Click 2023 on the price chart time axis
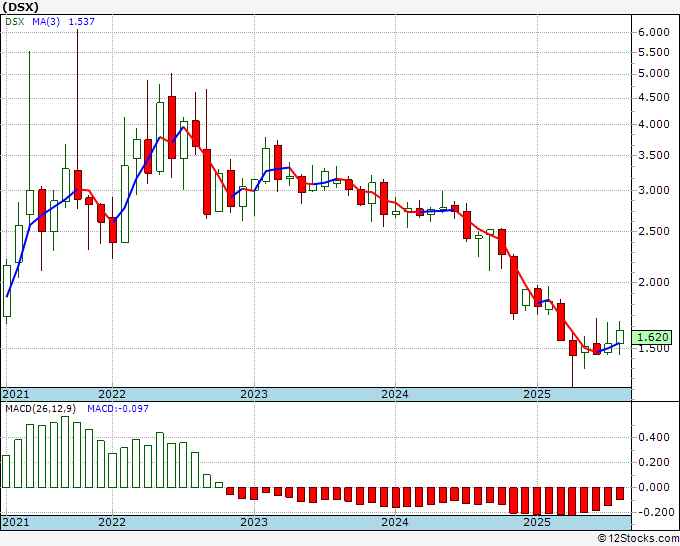 [x=254, y=394]
